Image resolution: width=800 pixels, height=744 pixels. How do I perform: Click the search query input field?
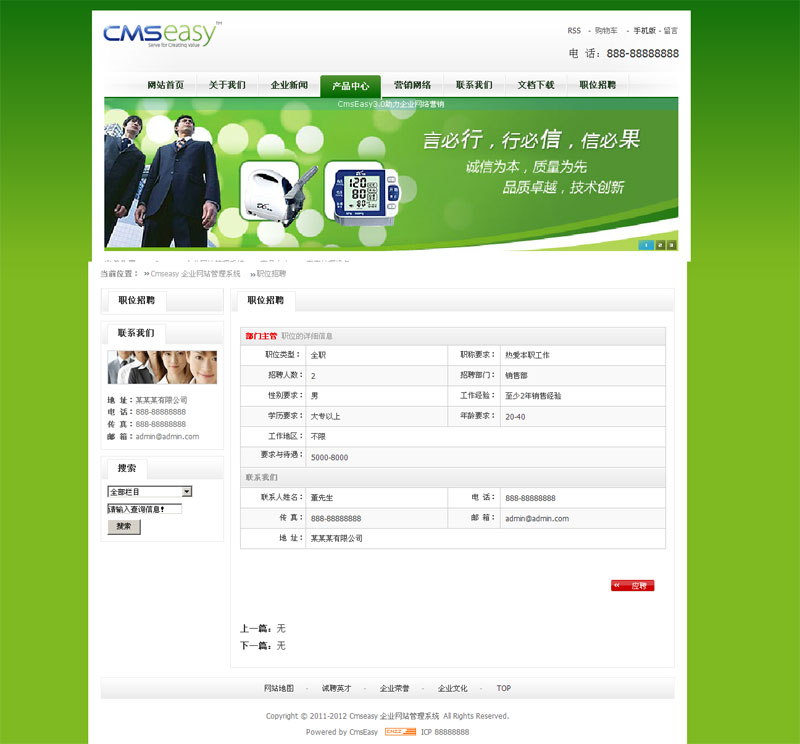(x=145, y=509)
